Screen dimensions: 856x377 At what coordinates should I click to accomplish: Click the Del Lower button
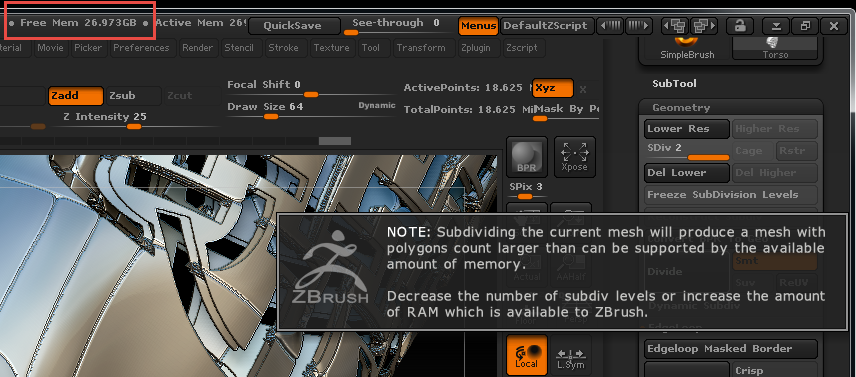(686, 173)
